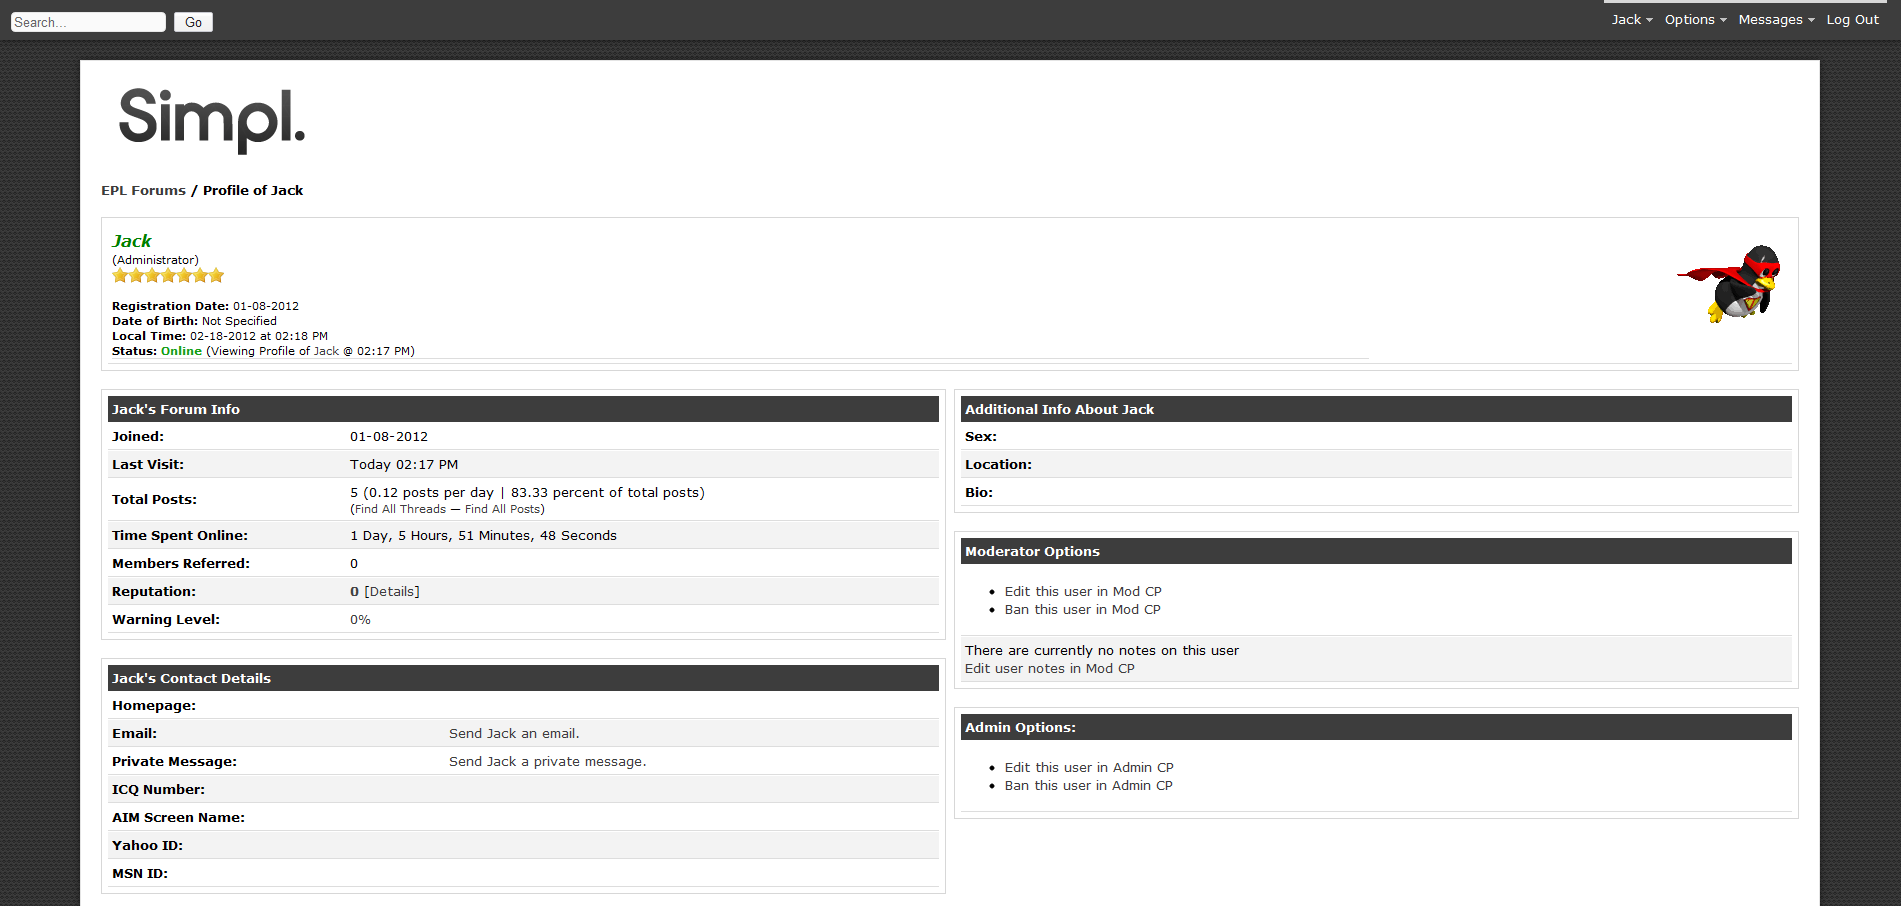Select Ban this user in Mod CP
This screenshot has height=906, width=1901.
pyautogui.click(x=1082, y=610)
